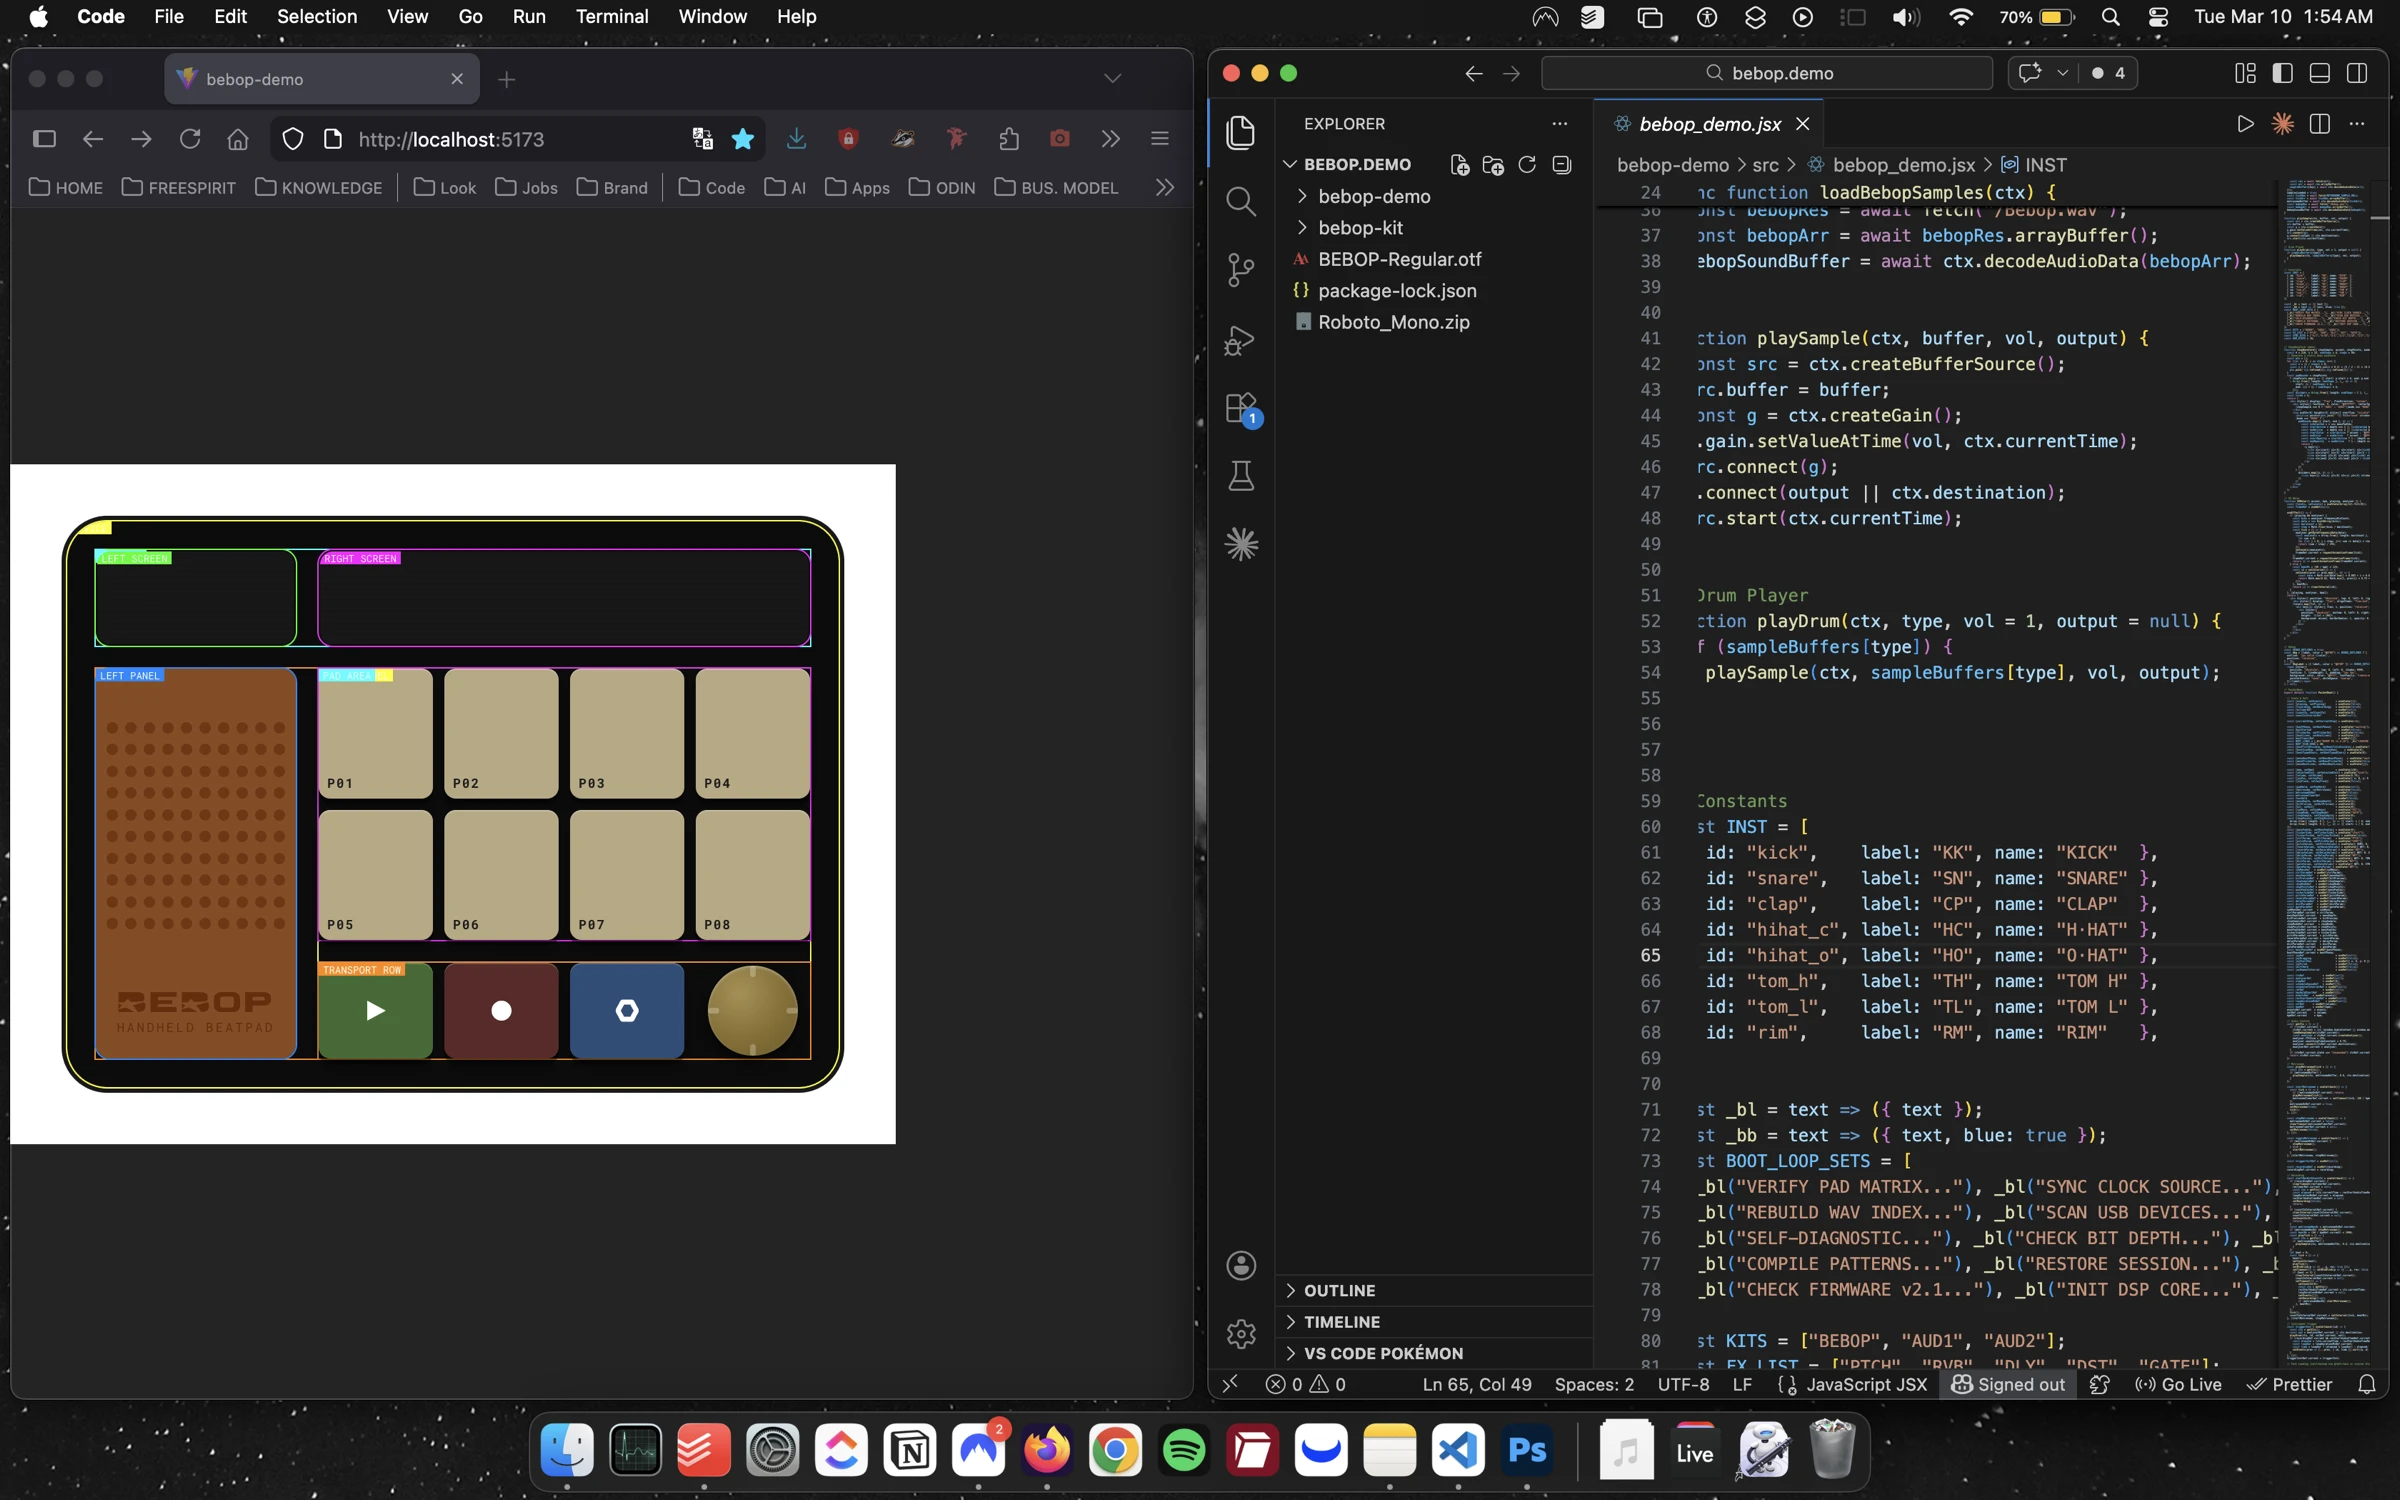Click the UTF-8 encoding setting

pos(1683,1384)
